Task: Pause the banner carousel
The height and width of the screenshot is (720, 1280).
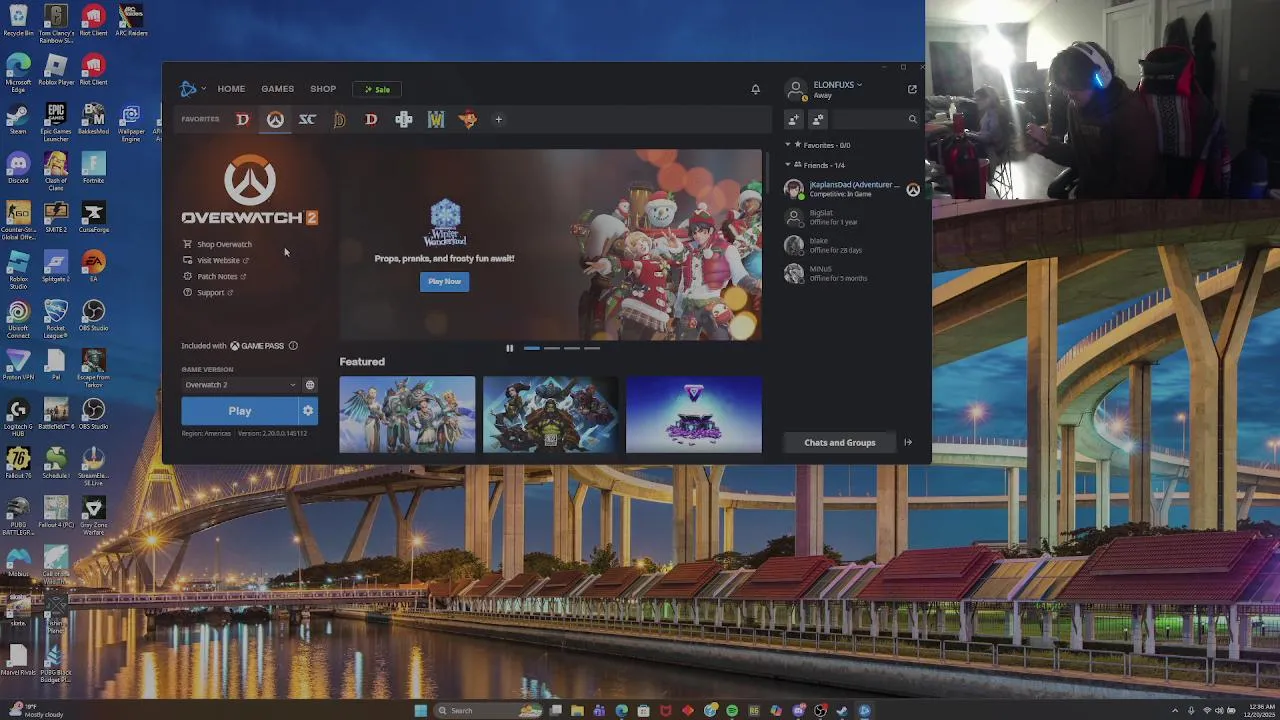Action: coord(509,348)
